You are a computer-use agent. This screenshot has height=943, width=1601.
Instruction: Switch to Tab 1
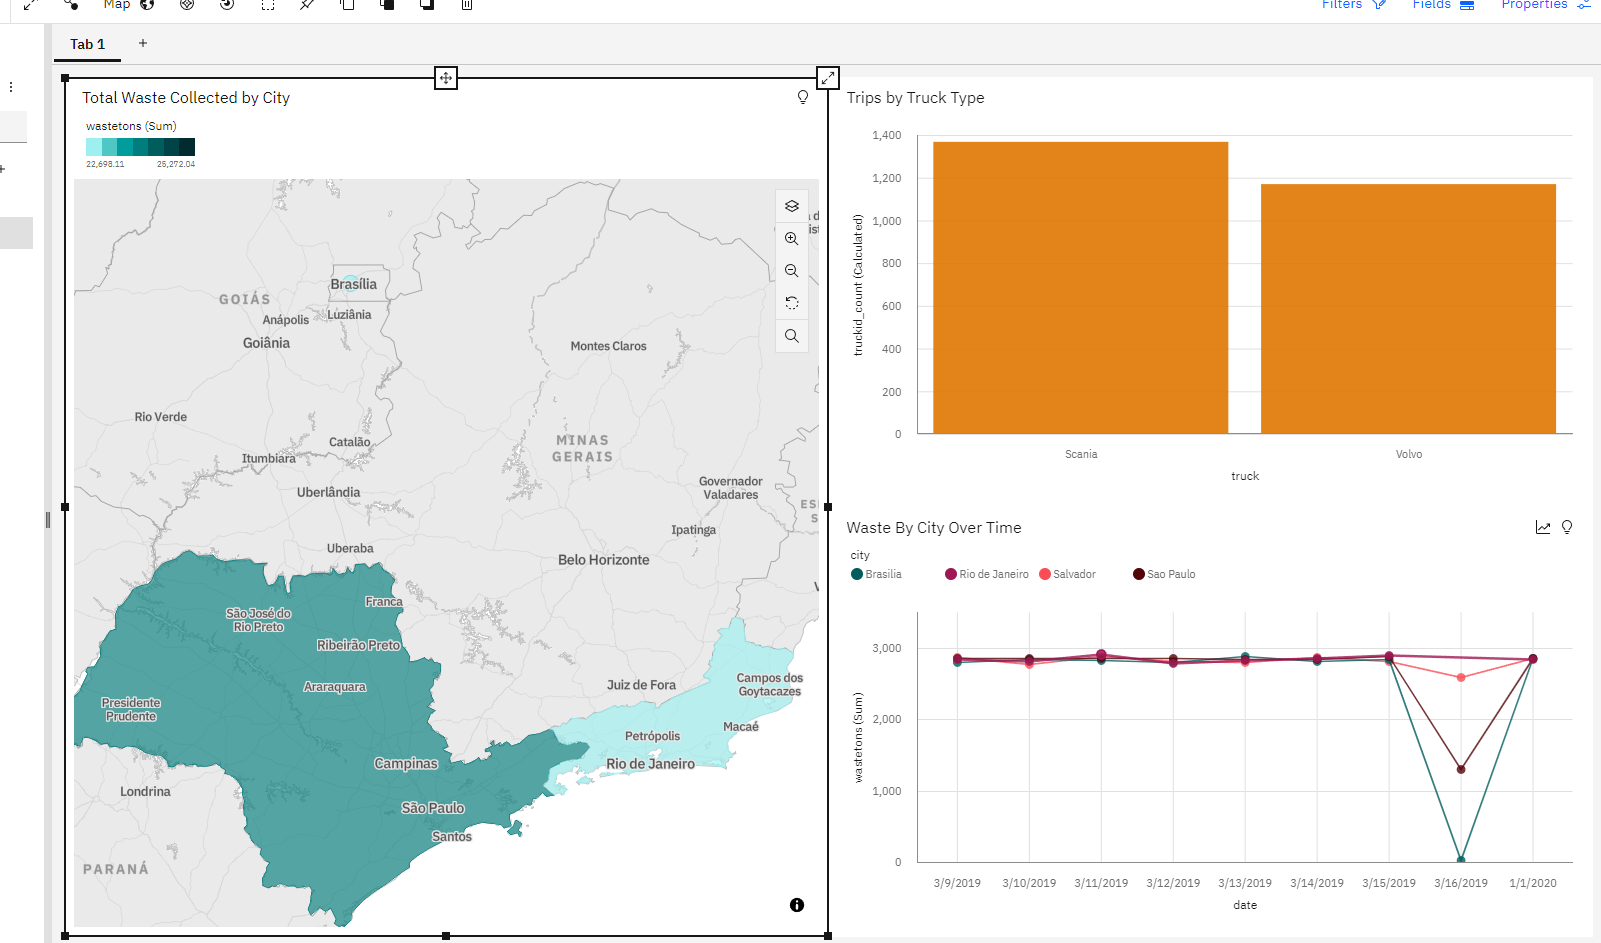tap(88, 44)
